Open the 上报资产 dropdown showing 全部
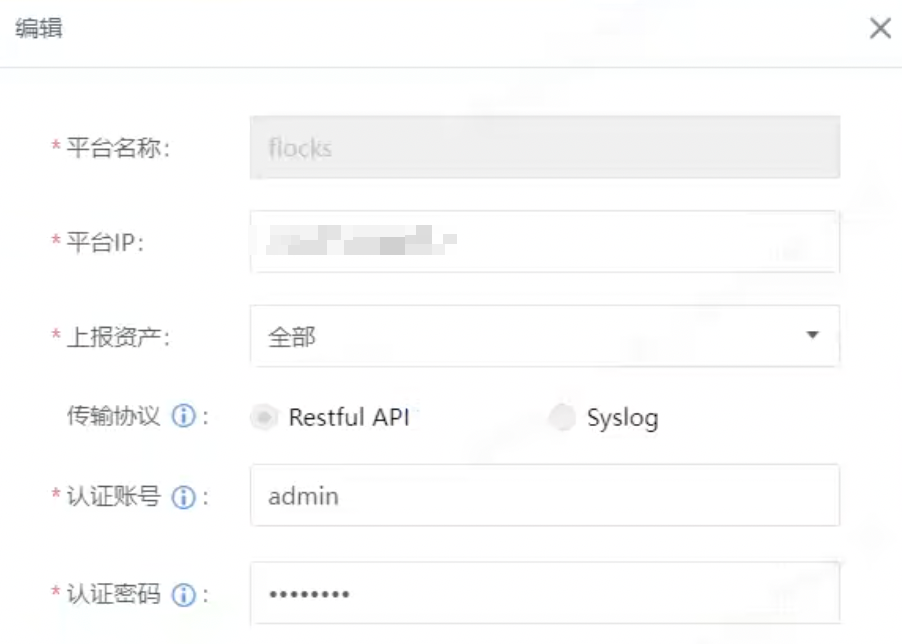The image size is (902, 644). point(545,336)
